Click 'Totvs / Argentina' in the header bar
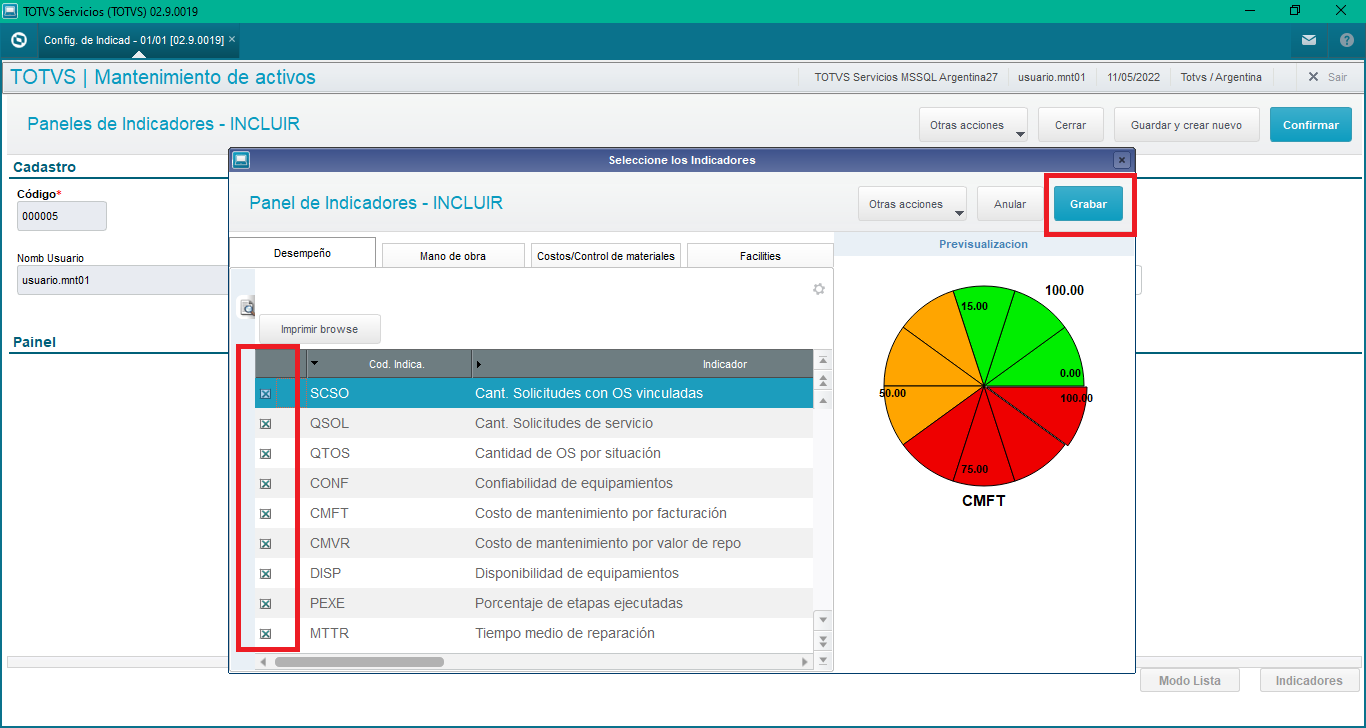The width and height of the screenshot is (1366, 728). click(x=1221, y=77)
